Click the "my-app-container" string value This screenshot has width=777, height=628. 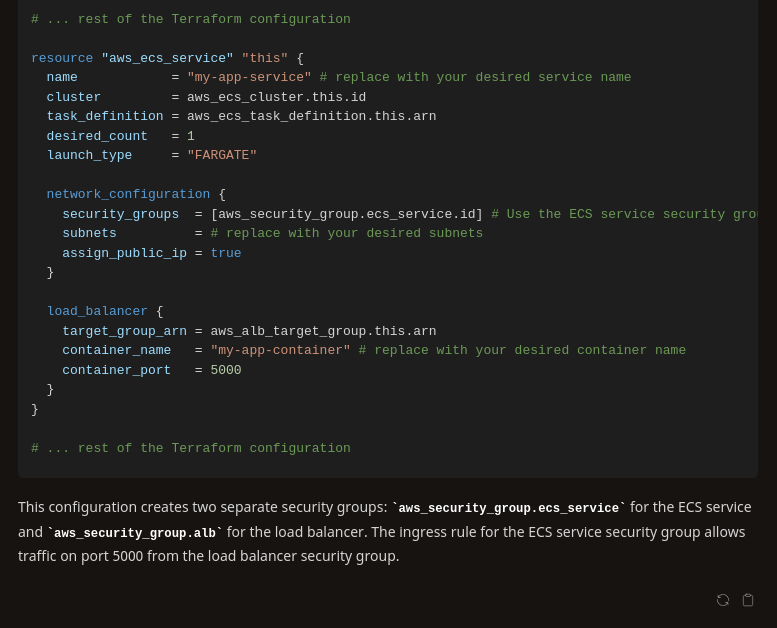(280, 350)
